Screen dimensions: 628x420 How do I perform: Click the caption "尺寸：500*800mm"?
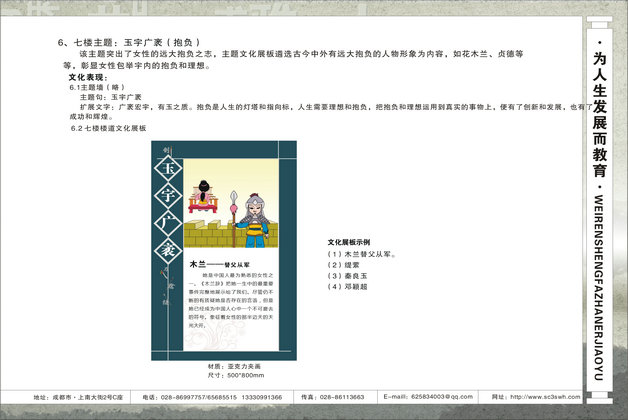236,375
